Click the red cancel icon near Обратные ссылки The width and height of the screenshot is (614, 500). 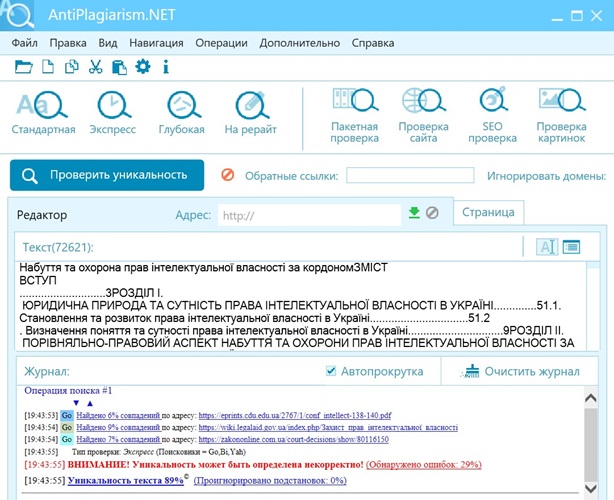(228, 175)
